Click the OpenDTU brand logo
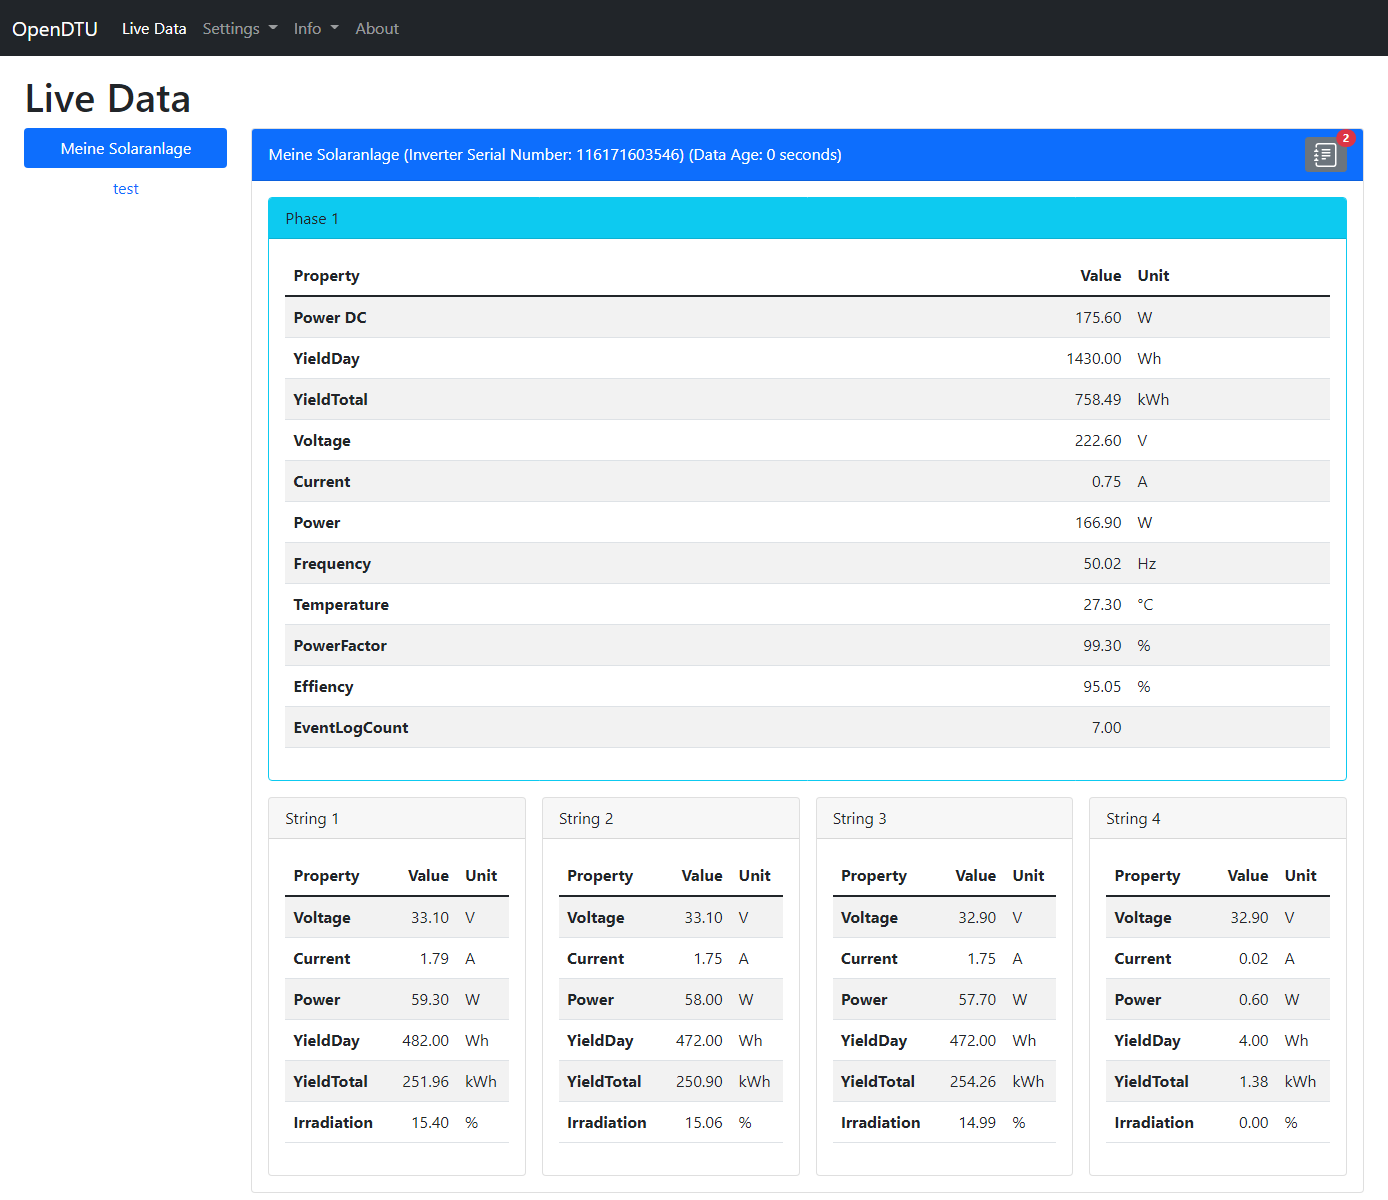 coord(55,29)
